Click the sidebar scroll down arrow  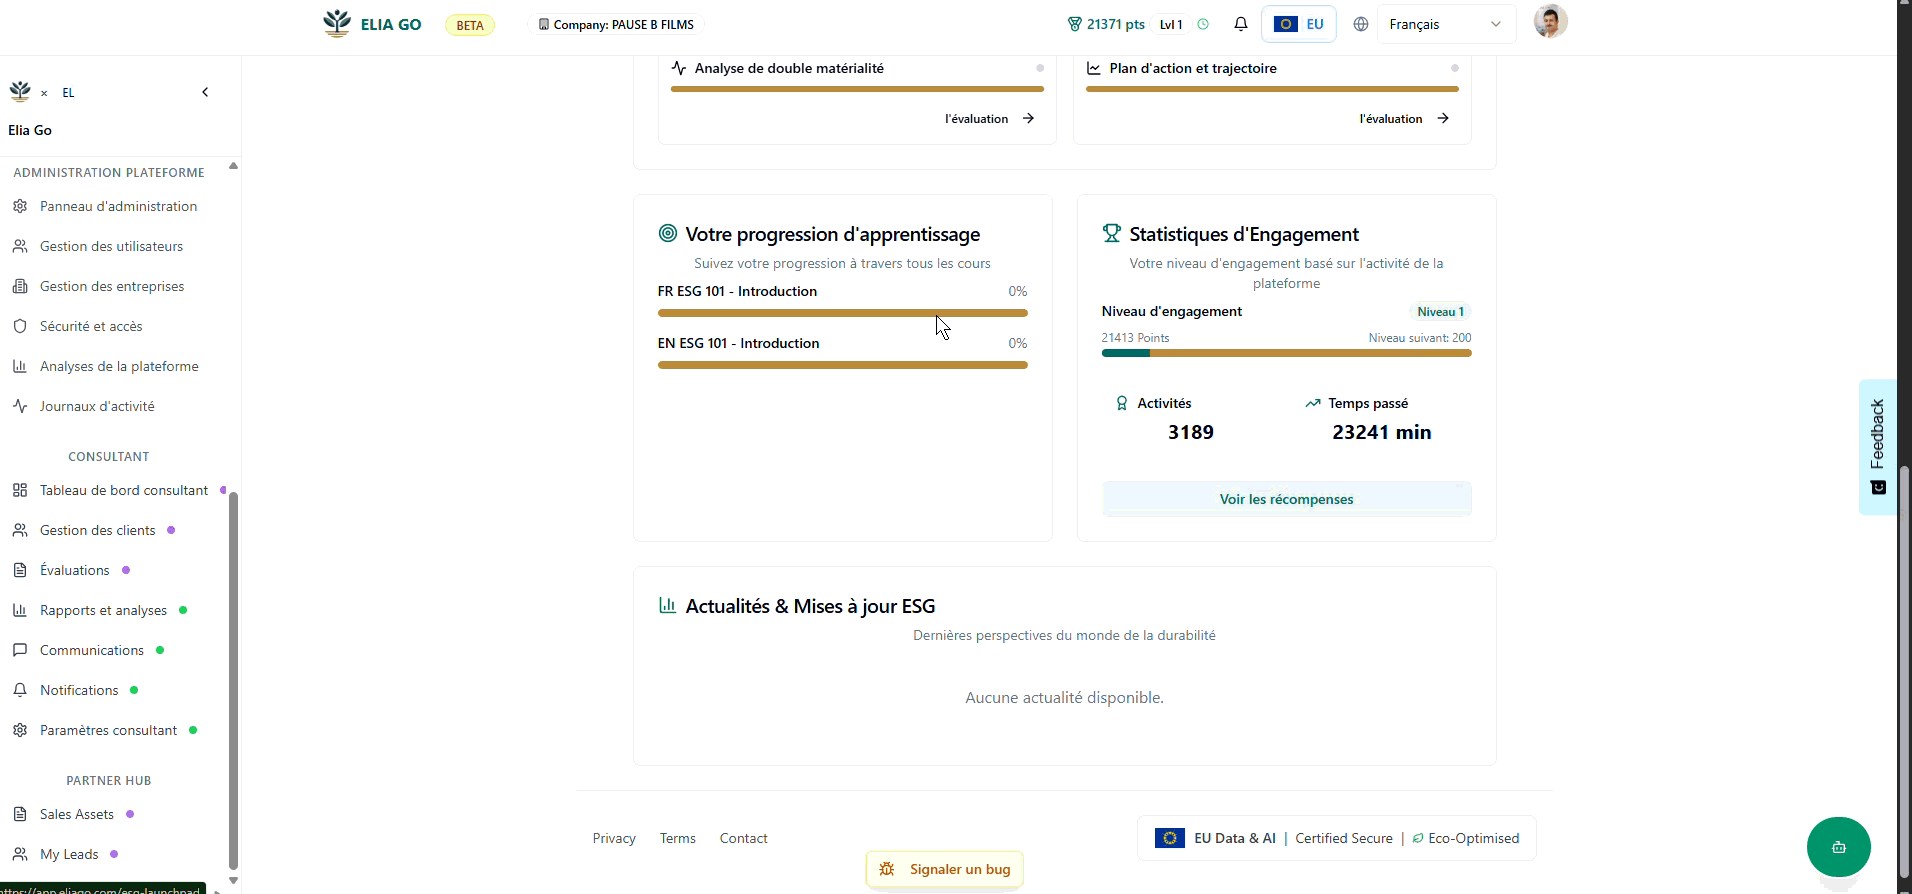click(233, 880)
